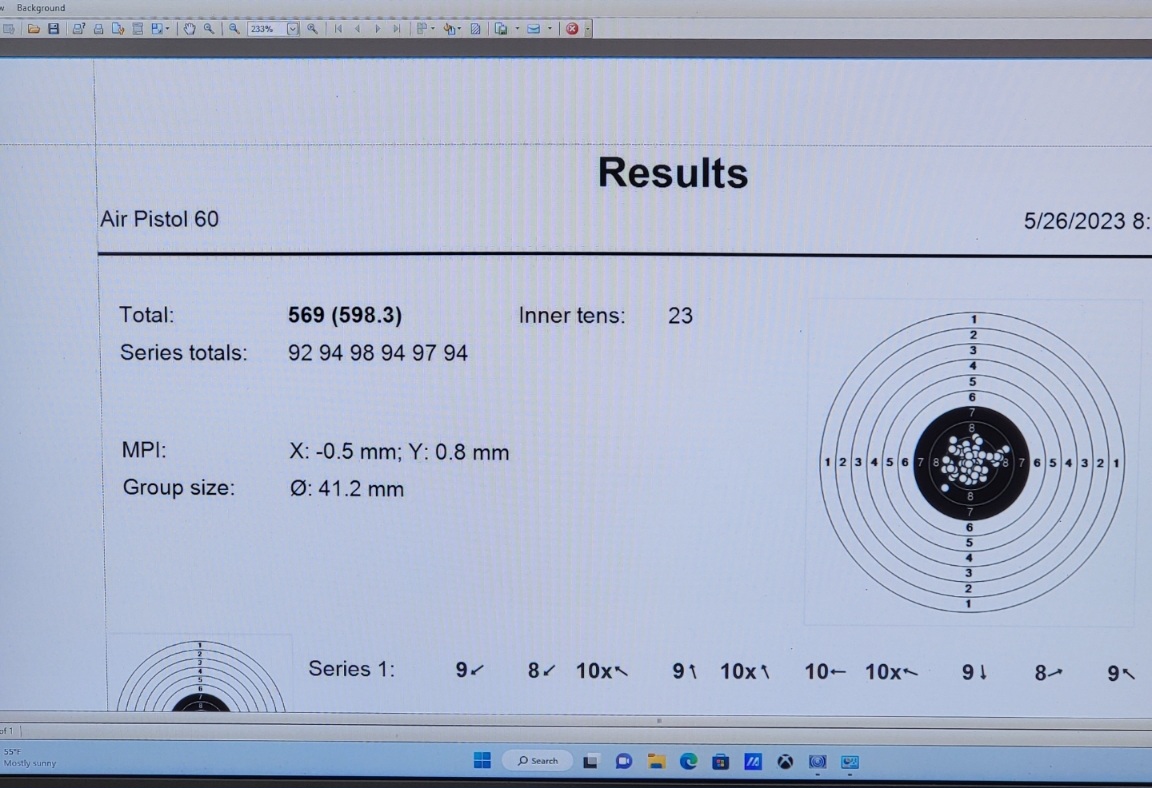
Task: Click the "Series totals:" label
Action: (x=184, y=353)
